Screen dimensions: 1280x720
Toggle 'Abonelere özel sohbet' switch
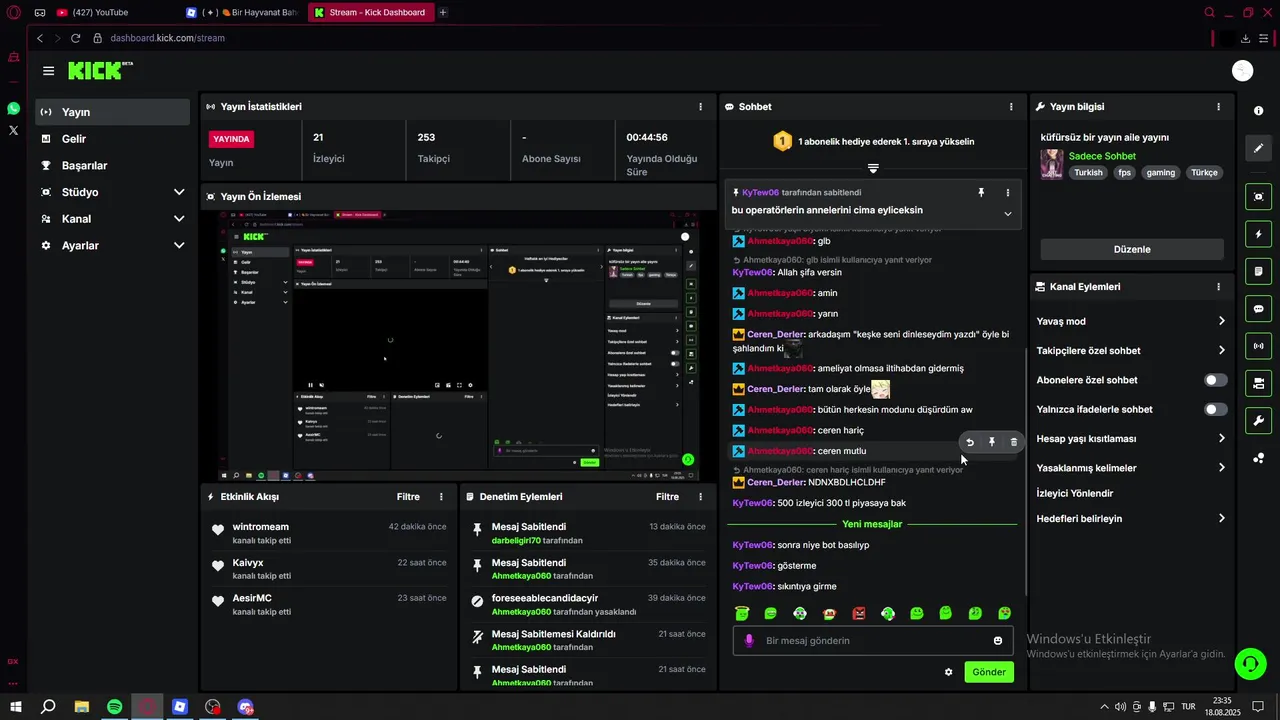point(1215,380)
